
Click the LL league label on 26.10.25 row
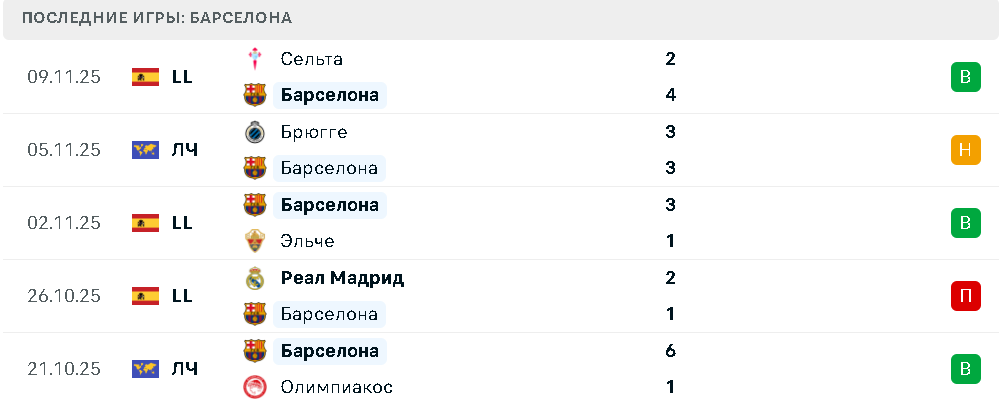point(182,296)
